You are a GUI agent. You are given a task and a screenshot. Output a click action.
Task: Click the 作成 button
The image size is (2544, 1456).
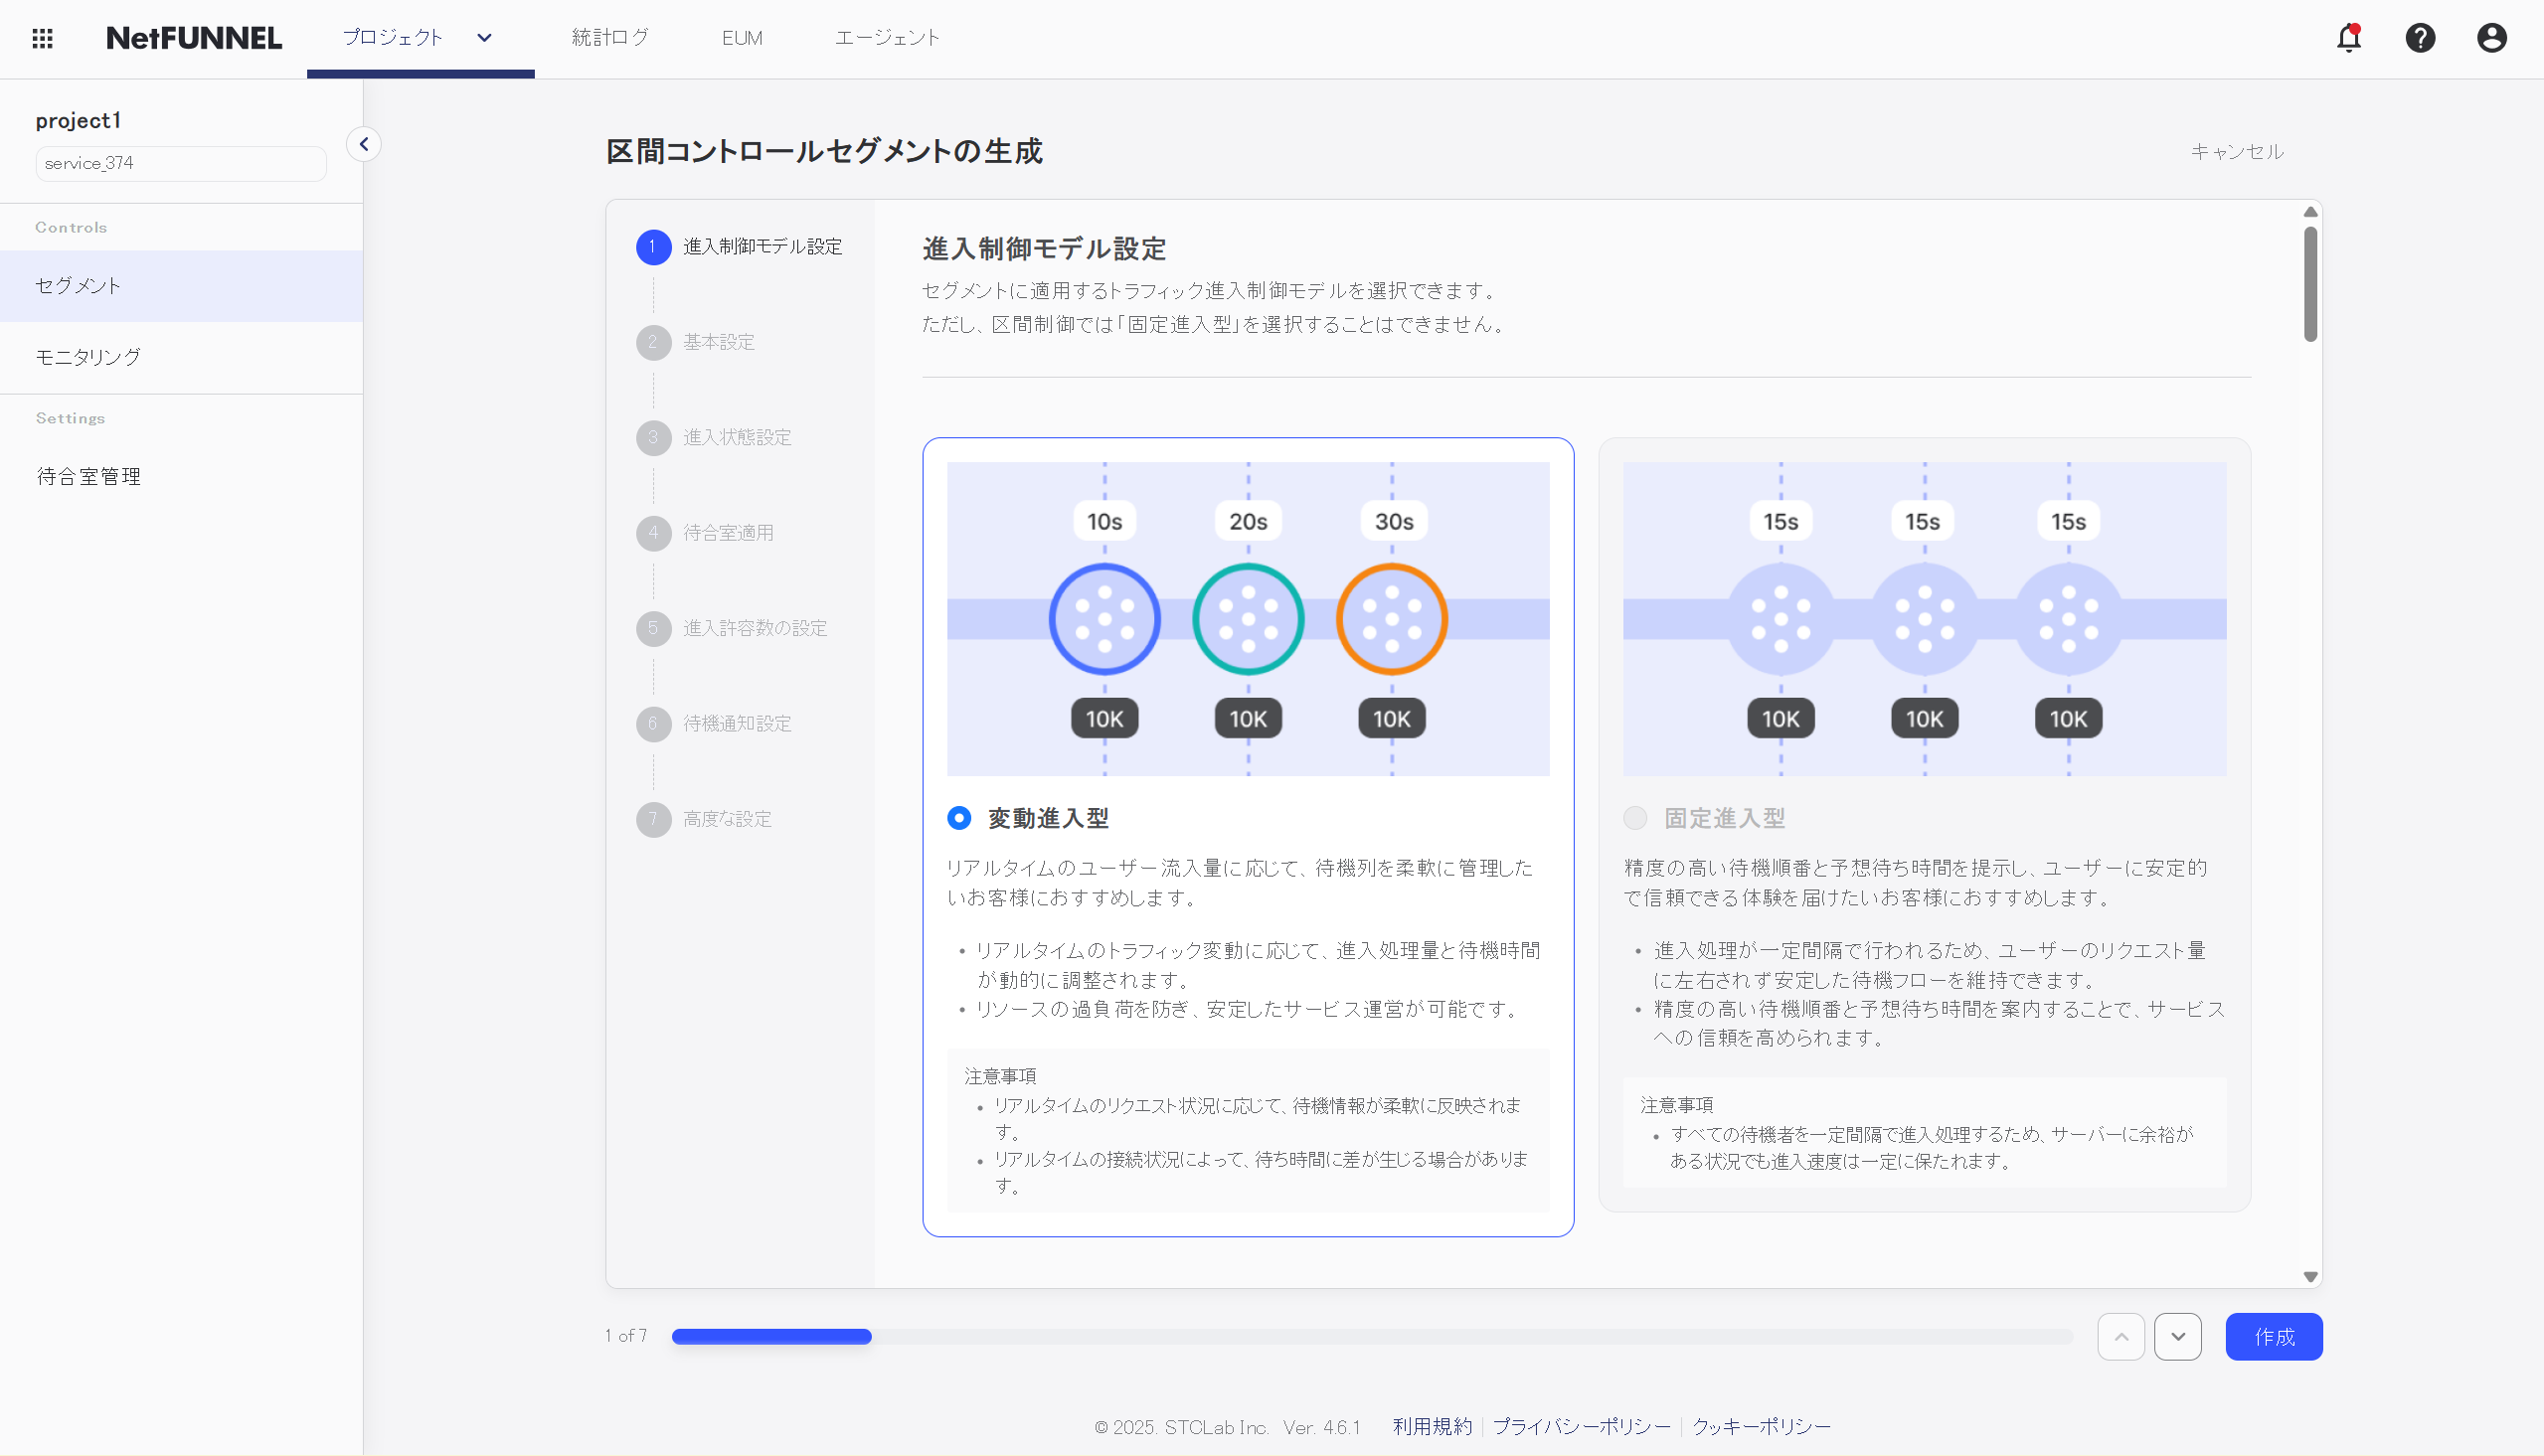(x=2274, y=1336)
